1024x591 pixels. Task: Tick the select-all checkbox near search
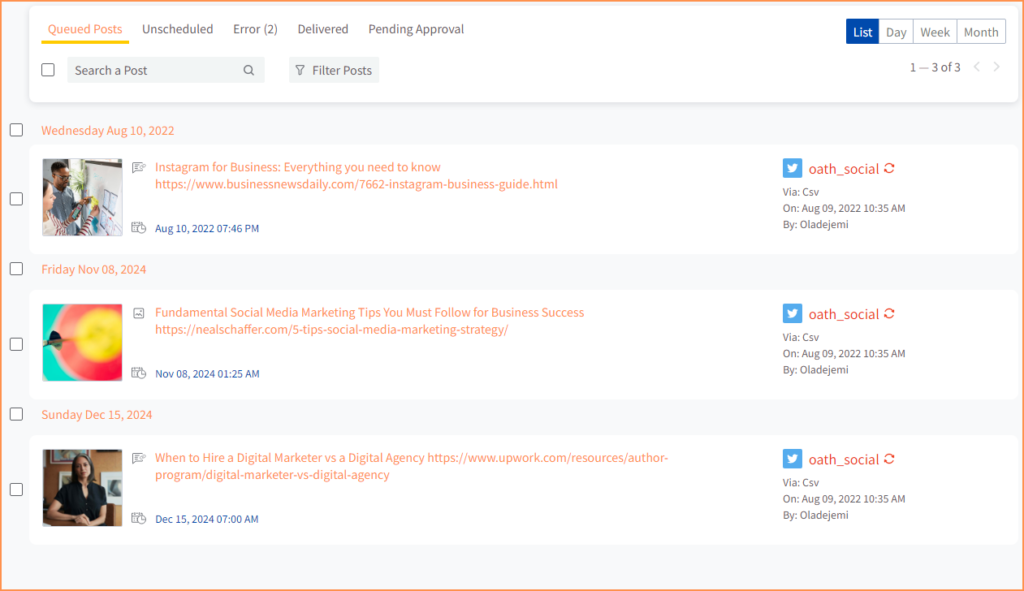click(48, 70)
